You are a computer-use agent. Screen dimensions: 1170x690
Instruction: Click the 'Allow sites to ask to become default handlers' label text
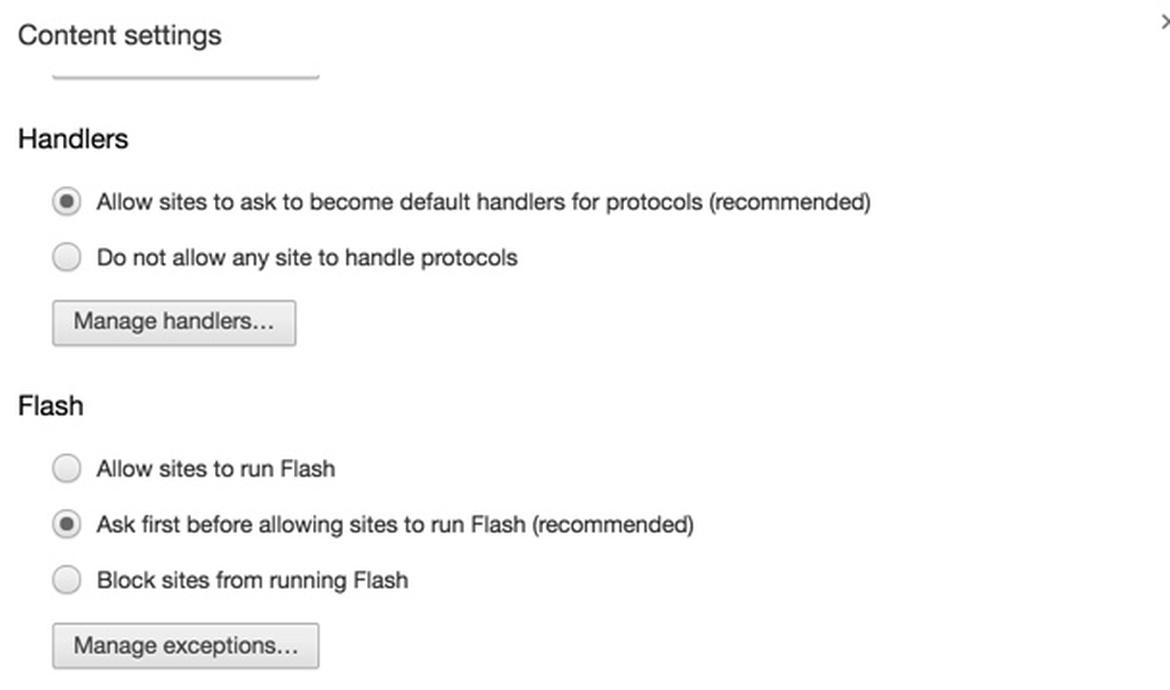tap(400, 202)
